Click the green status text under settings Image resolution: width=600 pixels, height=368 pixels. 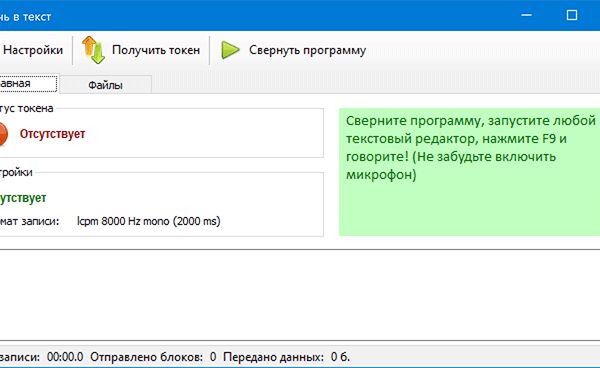click(x=23, y=198)
